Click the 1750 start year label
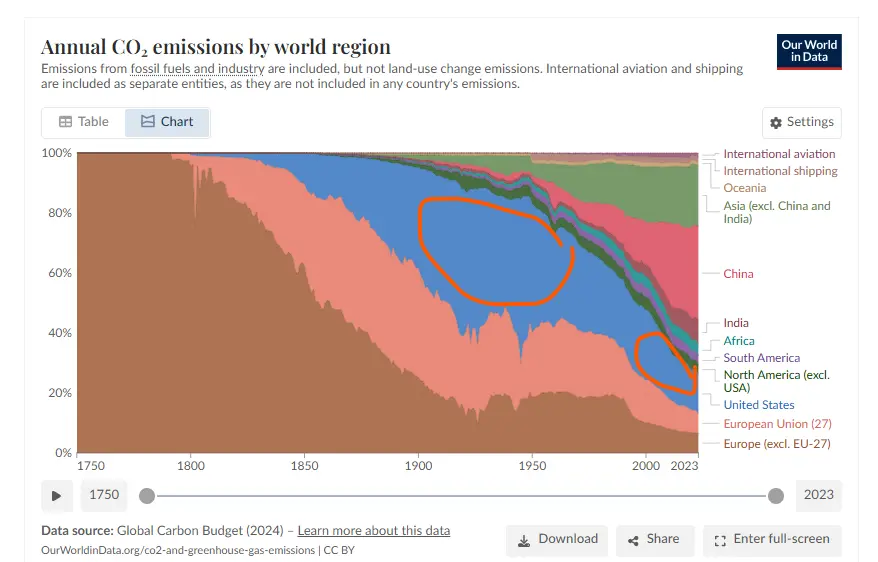The image size is (878, 562). 104,495
